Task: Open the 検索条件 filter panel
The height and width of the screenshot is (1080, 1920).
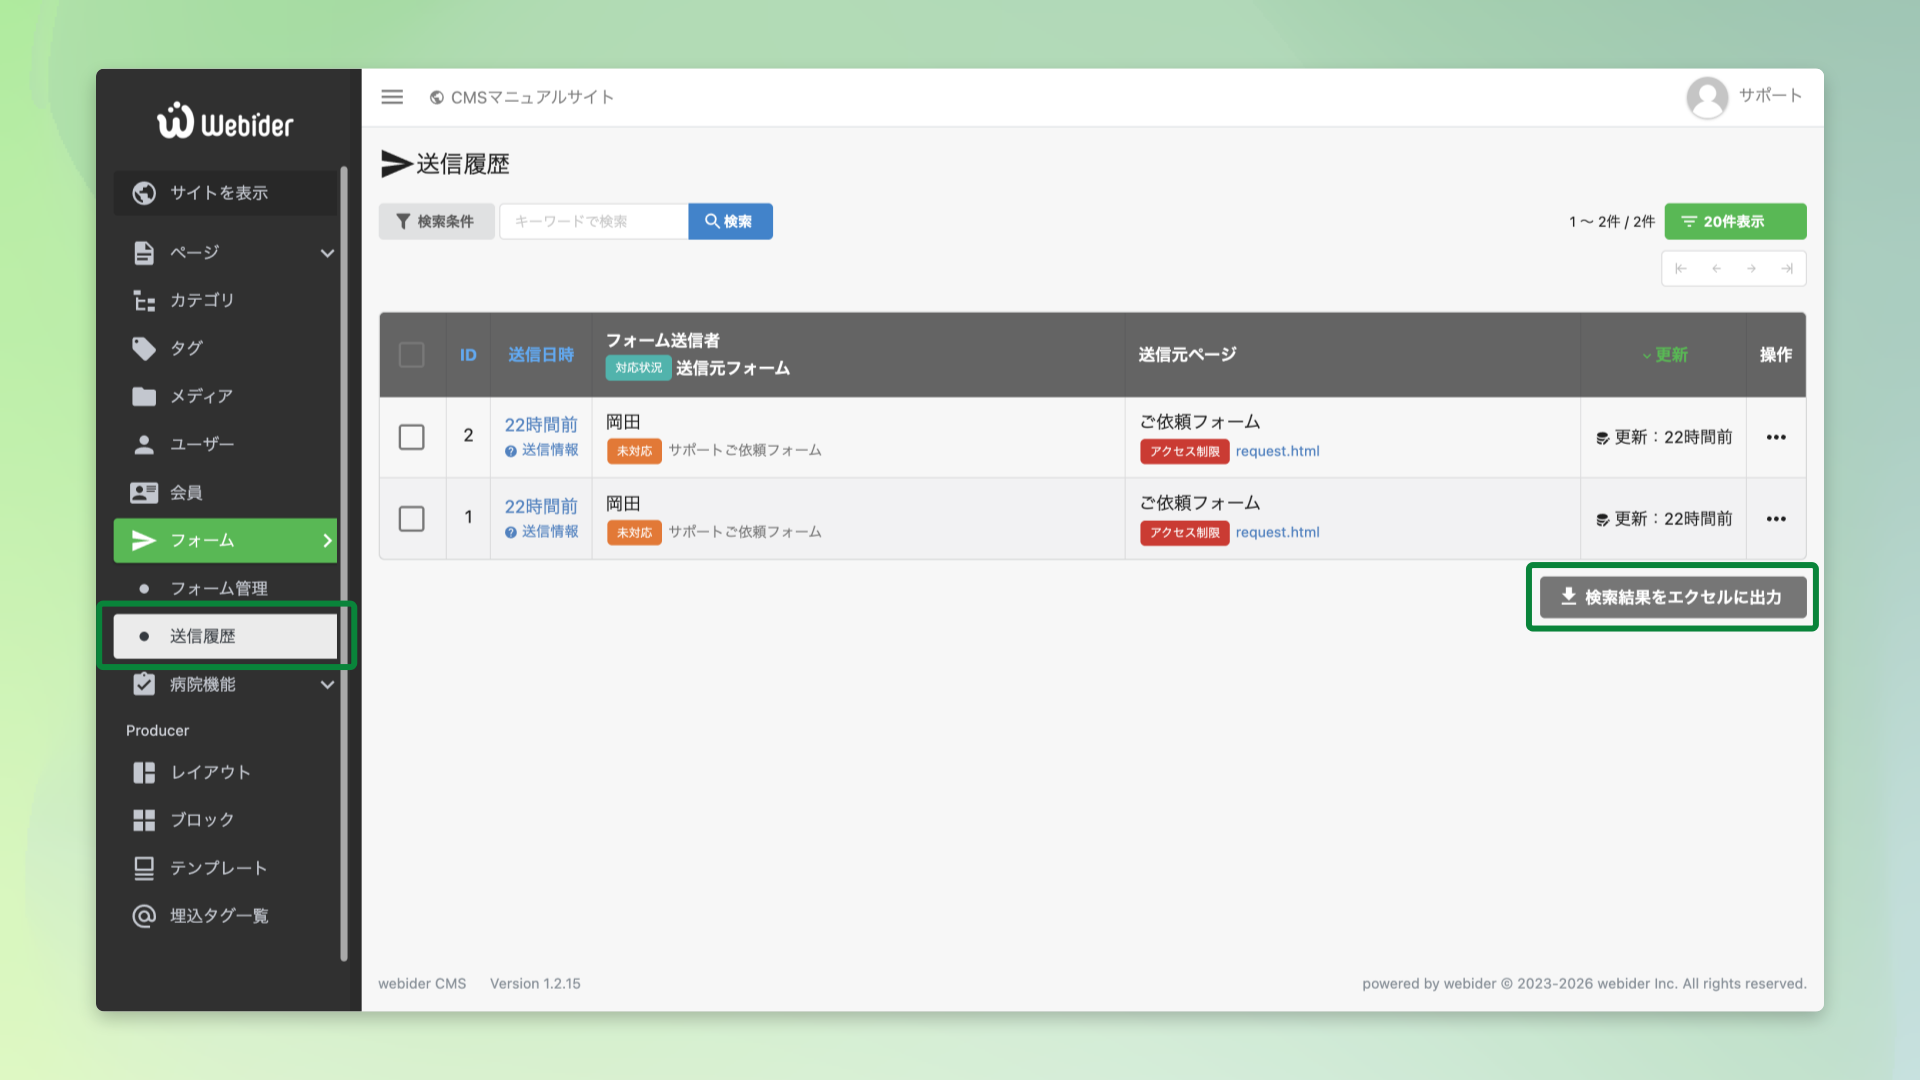Action: click(x=436, y=221)
